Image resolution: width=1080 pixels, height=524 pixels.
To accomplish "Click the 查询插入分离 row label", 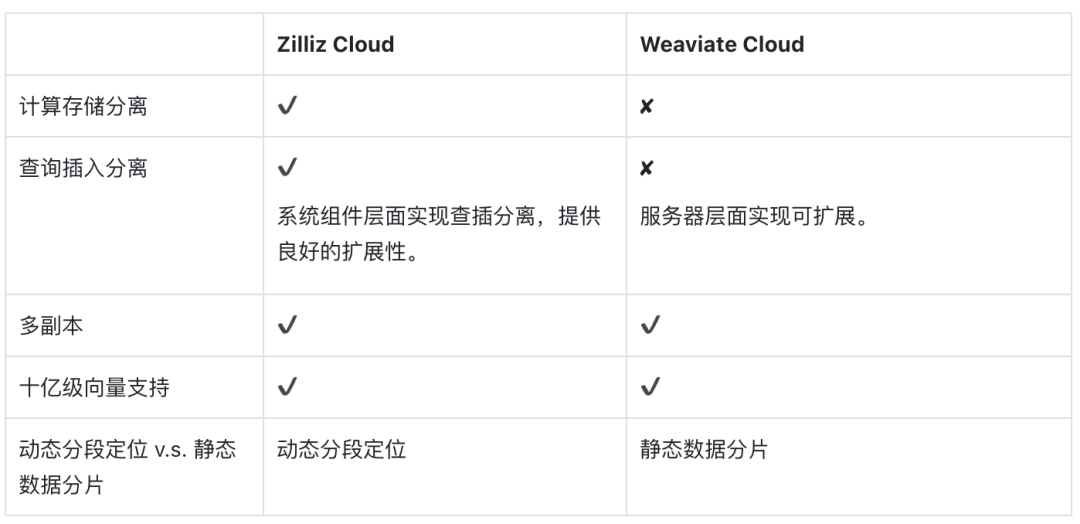I will click(x=83, y=168).
